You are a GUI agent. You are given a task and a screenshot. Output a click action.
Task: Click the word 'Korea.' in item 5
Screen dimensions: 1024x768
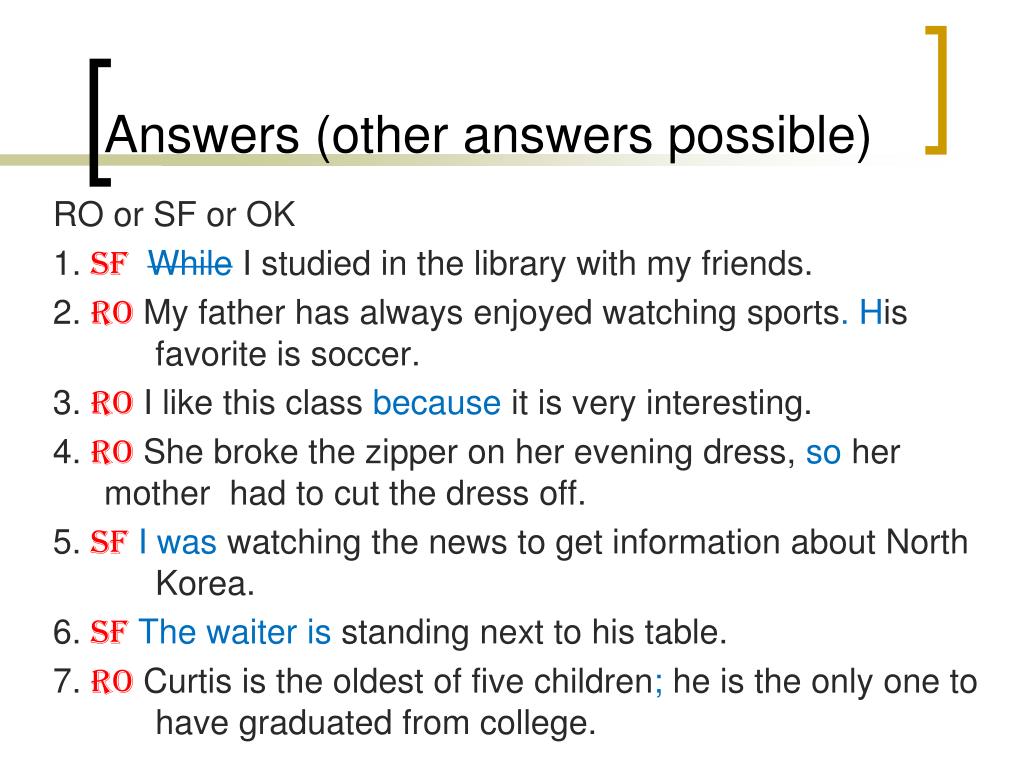pyautogui.click(x=204, y=583)
